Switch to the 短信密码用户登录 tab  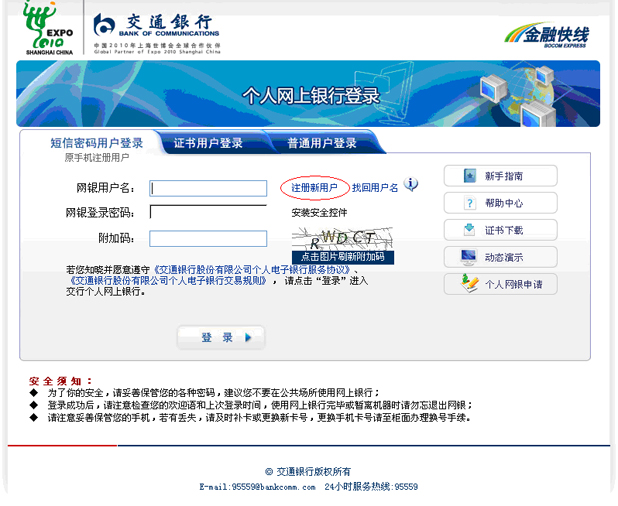click(x=97, y=143)
